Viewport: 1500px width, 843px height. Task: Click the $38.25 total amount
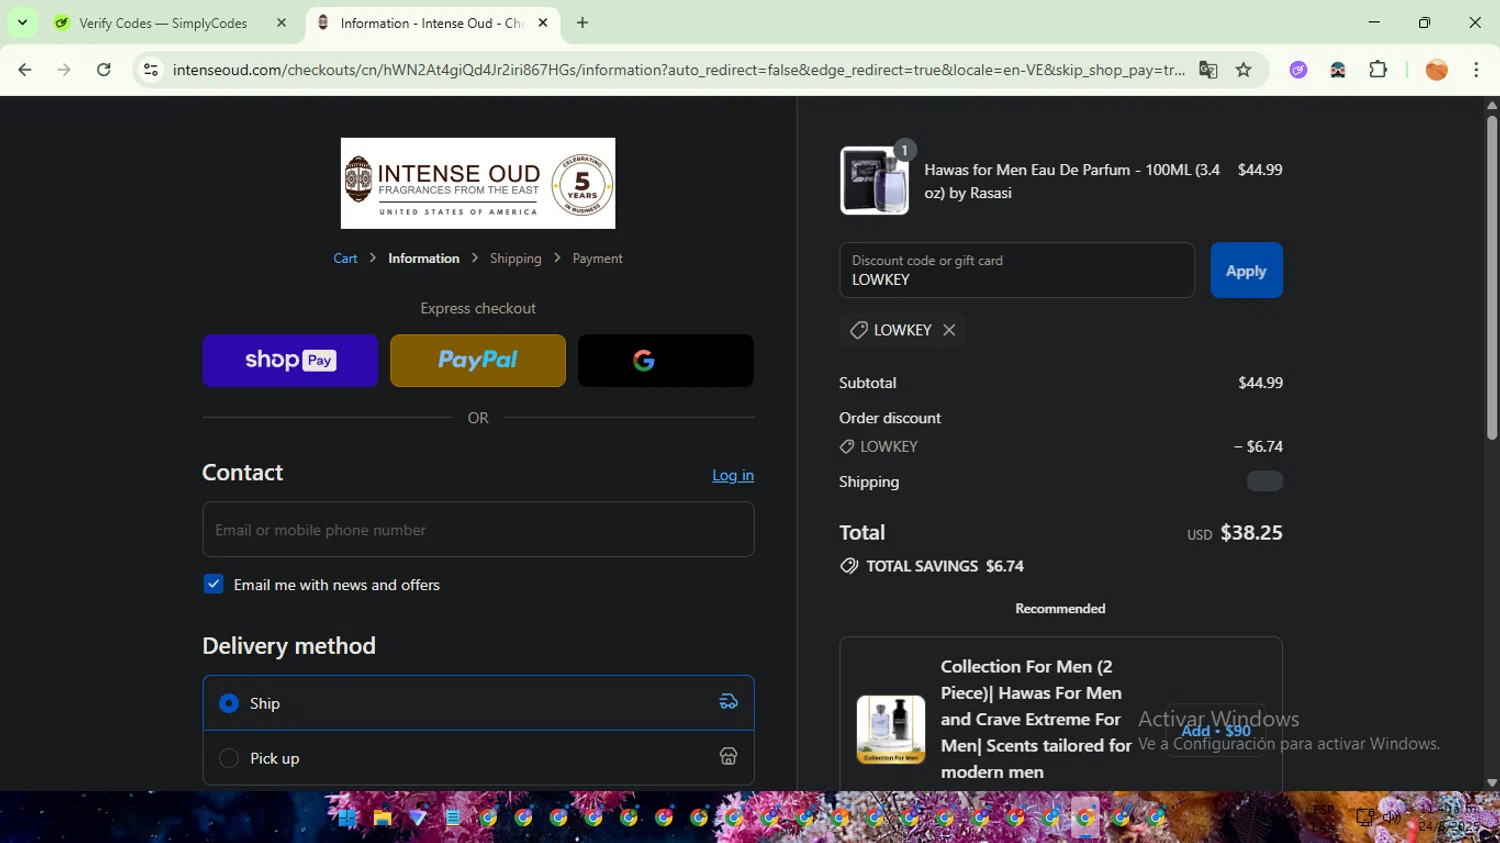(1251, 533)
